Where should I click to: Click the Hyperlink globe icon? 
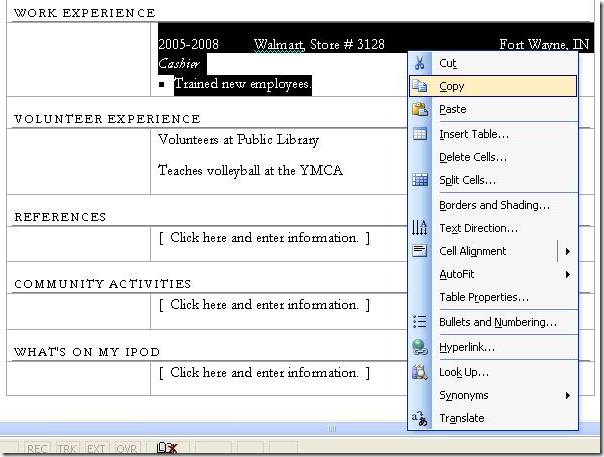(419, 347)
